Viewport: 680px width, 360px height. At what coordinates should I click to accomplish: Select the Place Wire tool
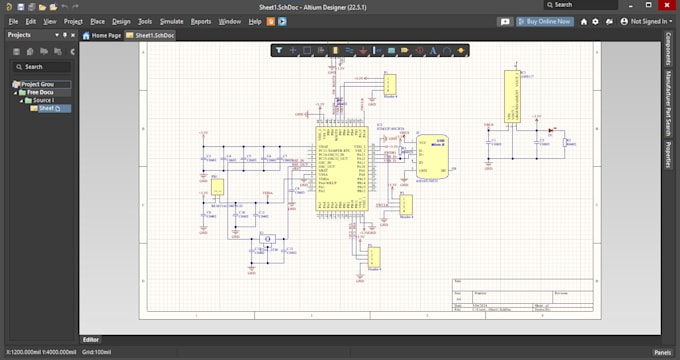pyautogui.click(x=349, y=50)
